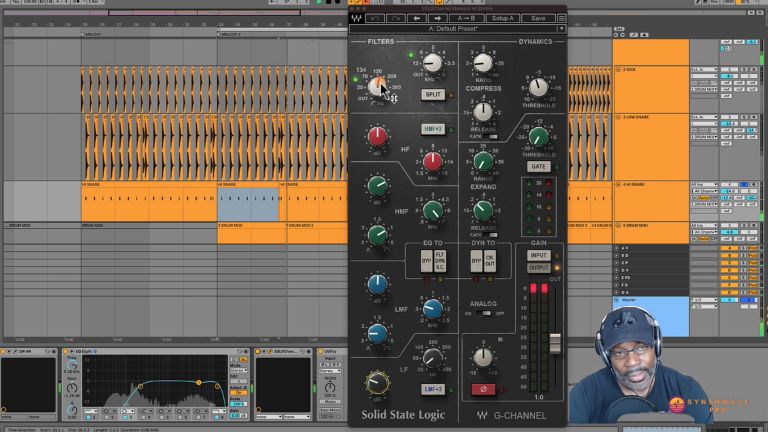Click the compressor THRESHOLD white knob

pos(538,88)
